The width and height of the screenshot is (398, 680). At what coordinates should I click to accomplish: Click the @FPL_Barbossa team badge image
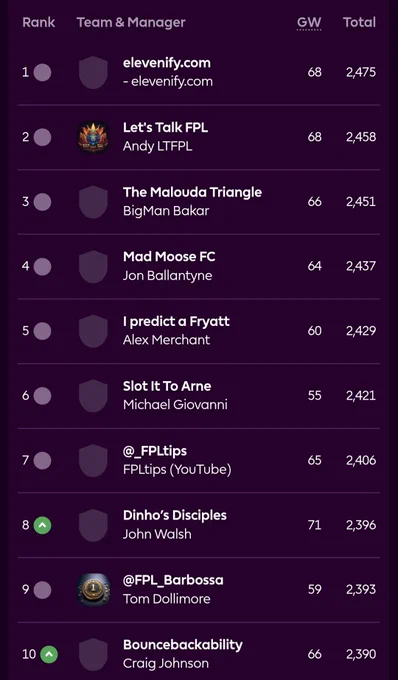click(93, 590)
